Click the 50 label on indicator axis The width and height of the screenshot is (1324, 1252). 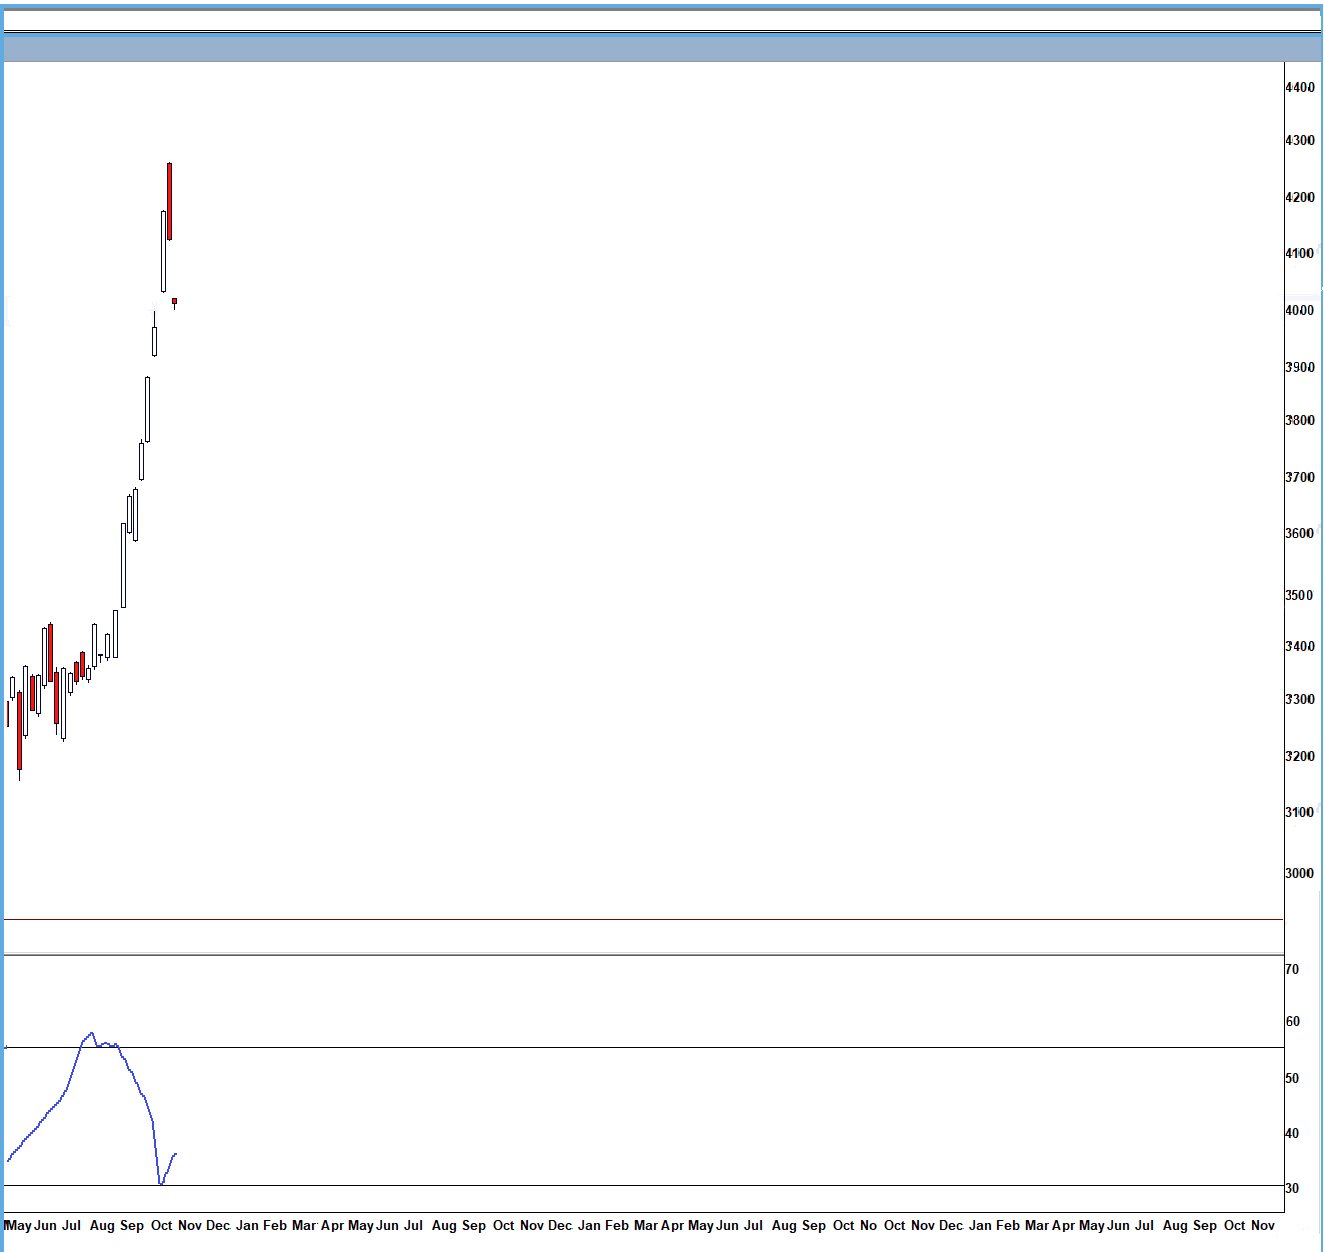point(1292,1079)
